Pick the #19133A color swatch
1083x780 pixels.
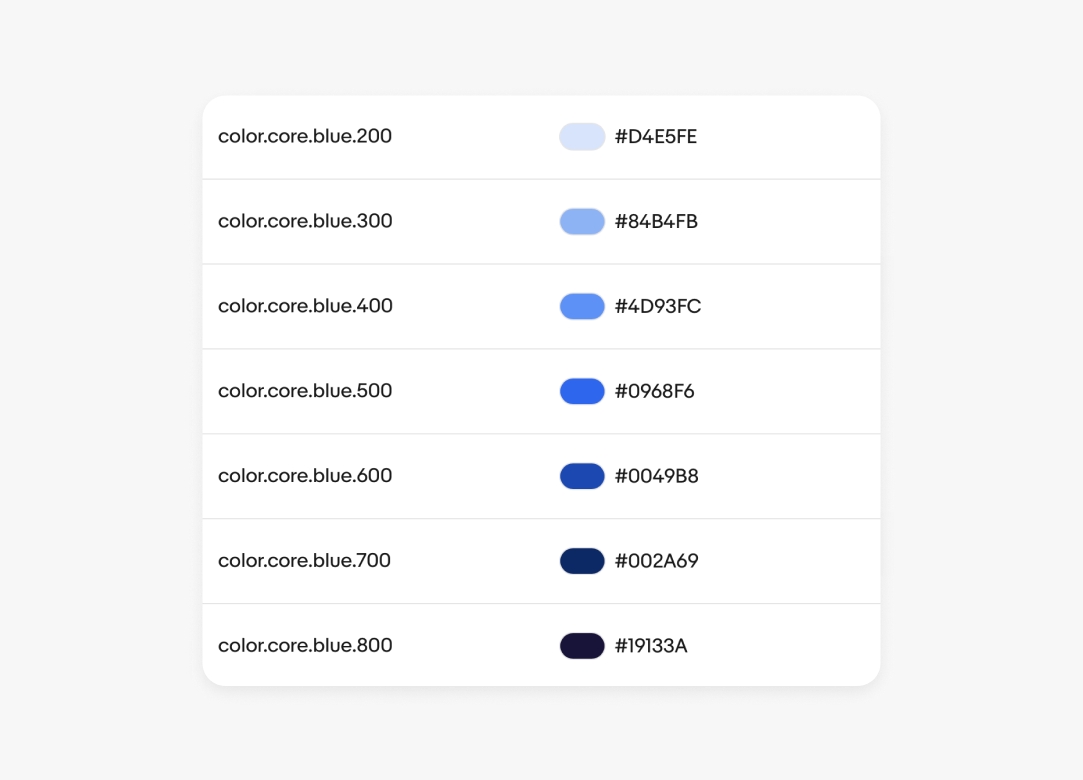(582, 646)
